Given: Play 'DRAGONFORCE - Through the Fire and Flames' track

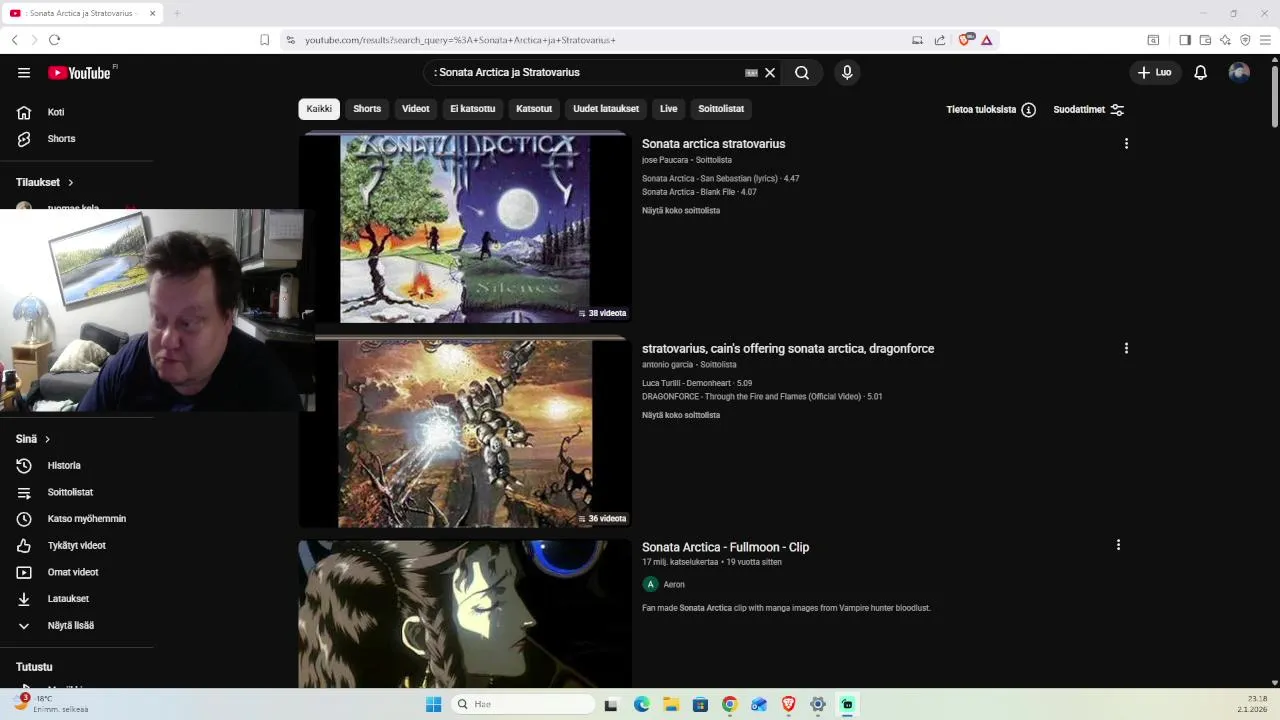Looking at the screenshot, I should [762, 397].
